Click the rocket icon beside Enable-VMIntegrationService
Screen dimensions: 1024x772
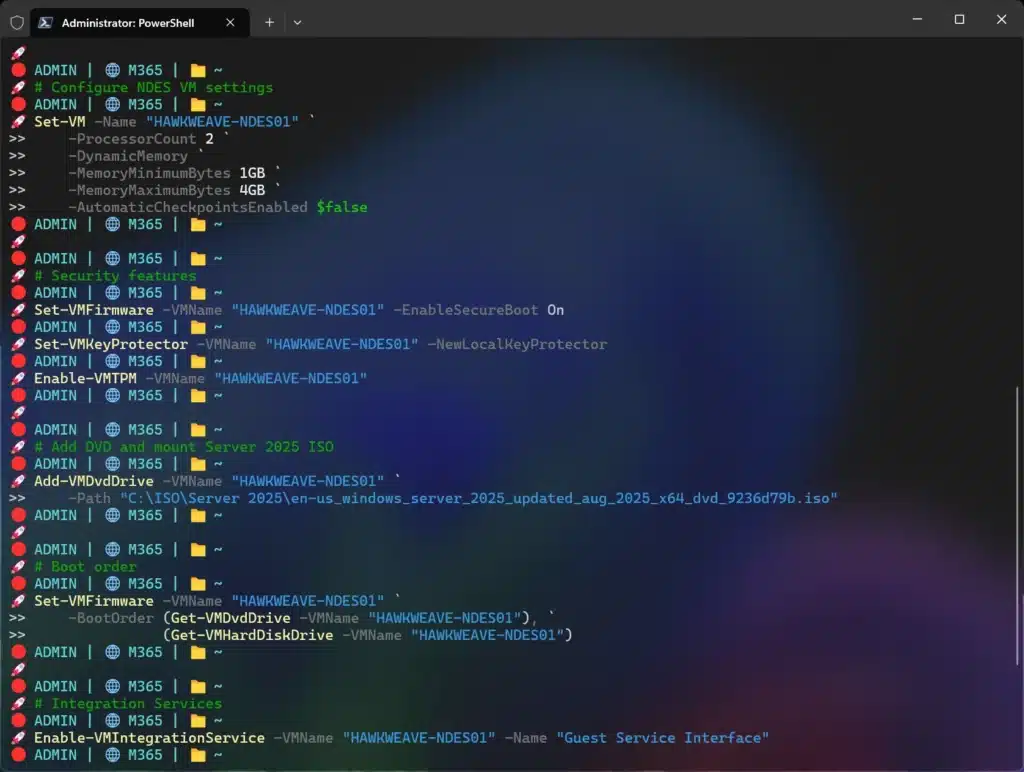[x=18, y=738]
